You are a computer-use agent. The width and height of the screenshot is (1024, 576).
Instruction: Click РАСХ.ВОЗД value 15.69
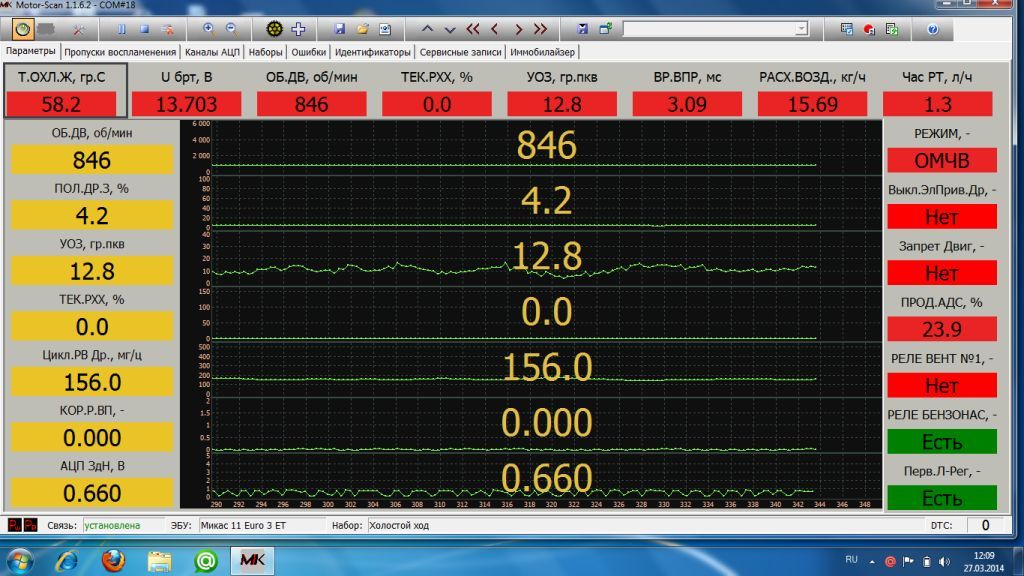(x=812, y=104)
